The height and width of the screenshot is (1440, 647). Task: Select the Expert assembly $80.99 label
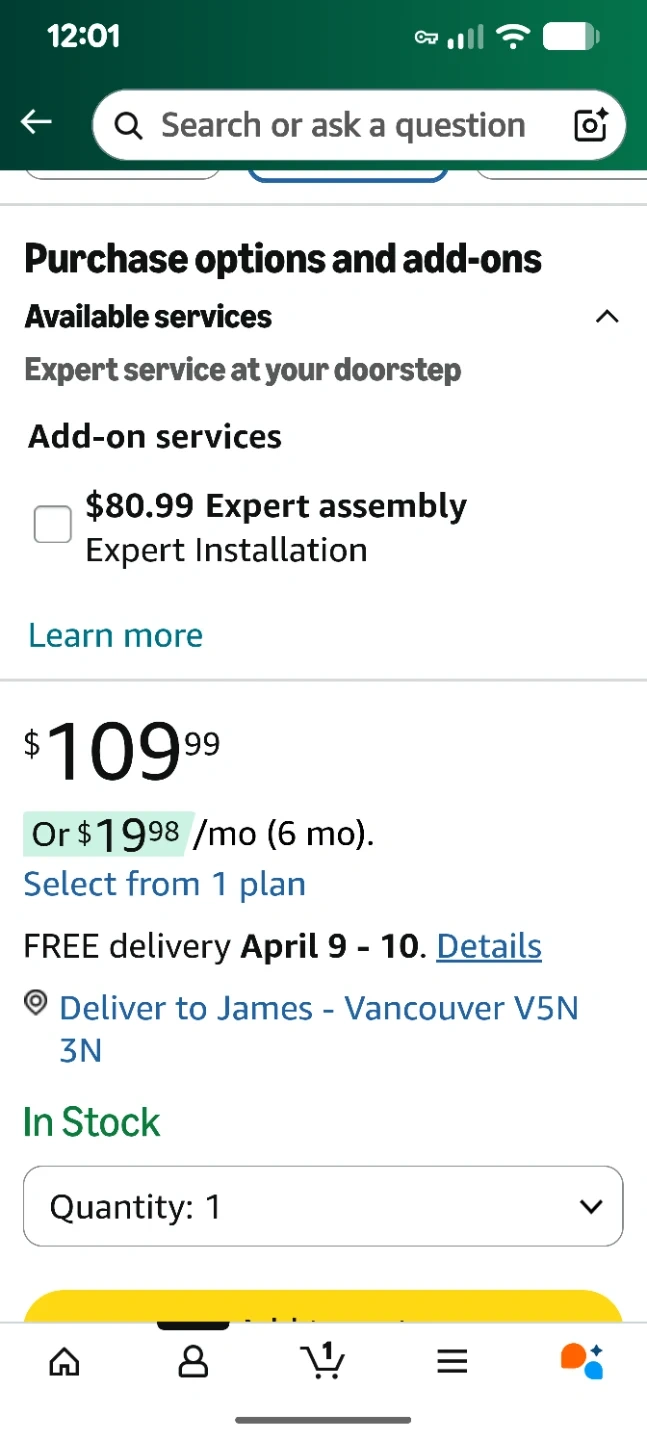coord(276,506)
